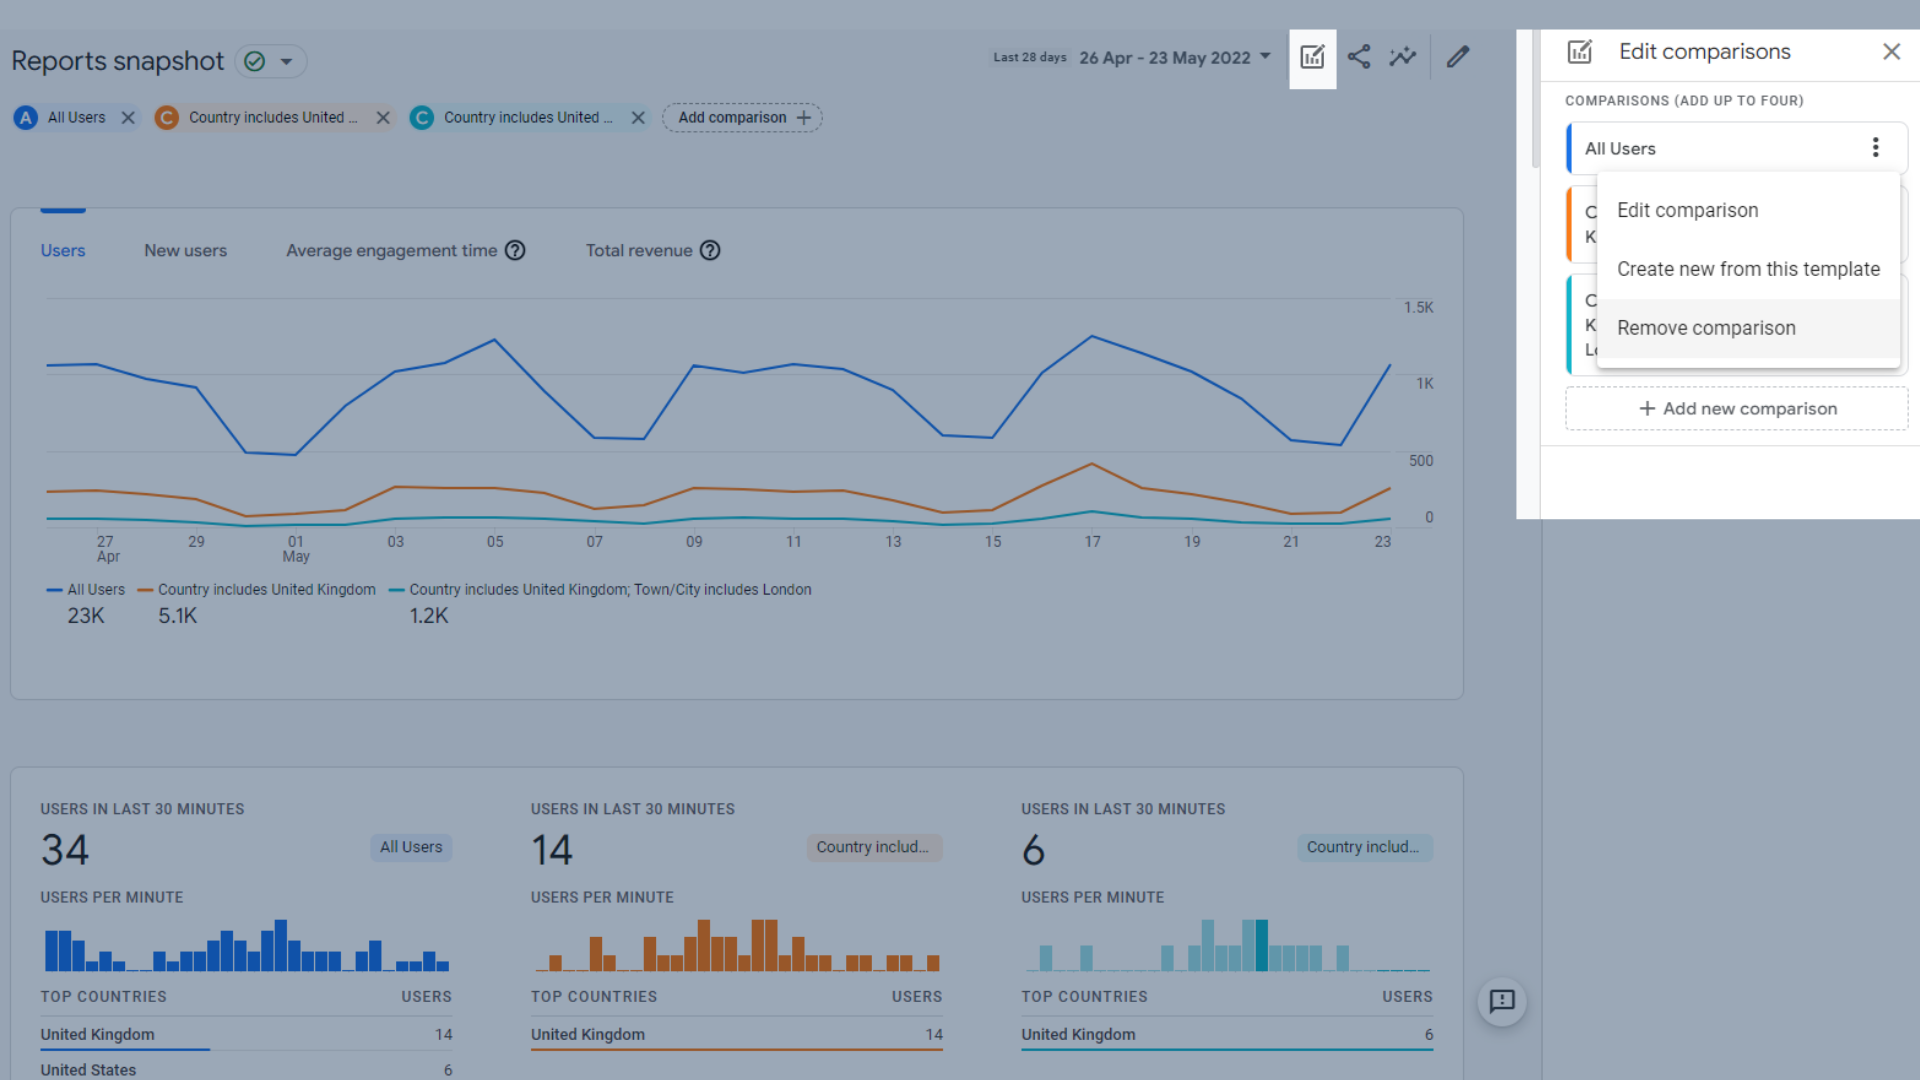This screenshot has height=1080, width=1920.
Task: Open the All Users three-dot menu
Action: (x=1875, y=148)
